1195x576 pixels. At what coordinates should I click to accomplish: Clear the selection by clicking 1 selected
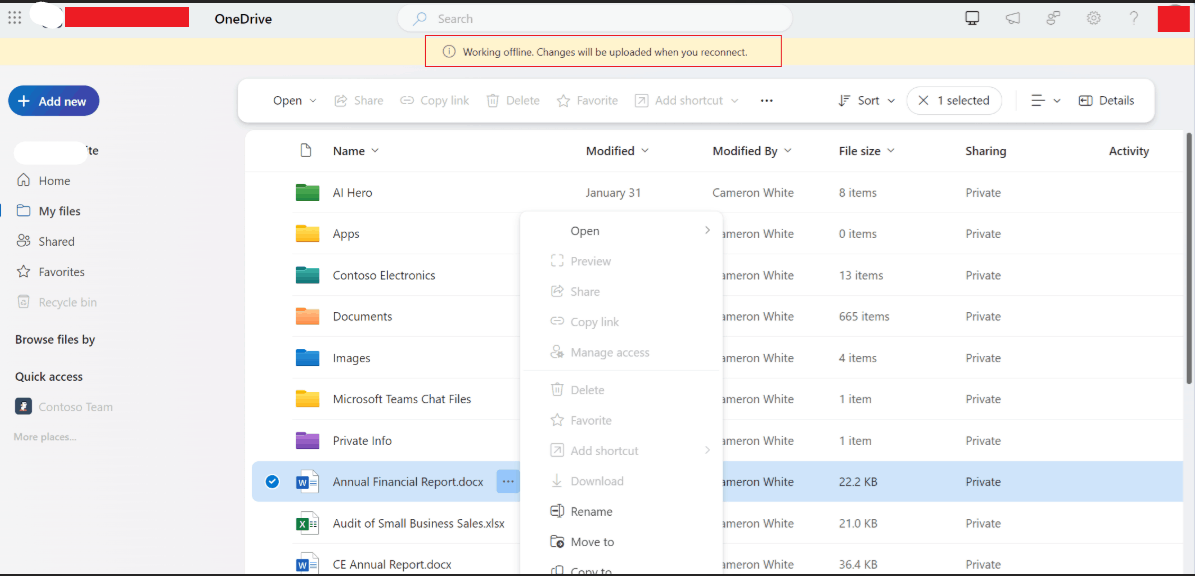pyautogui.click(x=954, y=100)
